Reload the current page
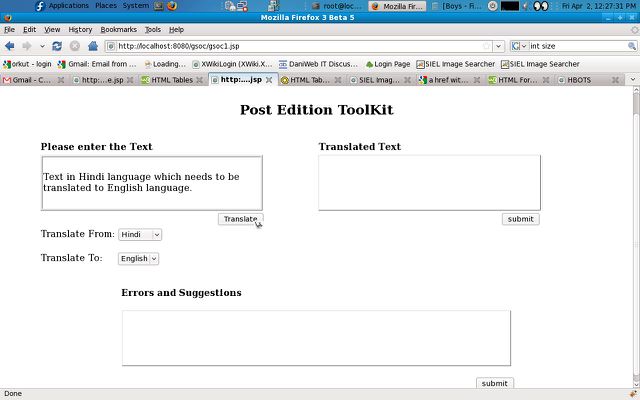The width and height of the screenshot is (640, 400). (x=57, y=46)
